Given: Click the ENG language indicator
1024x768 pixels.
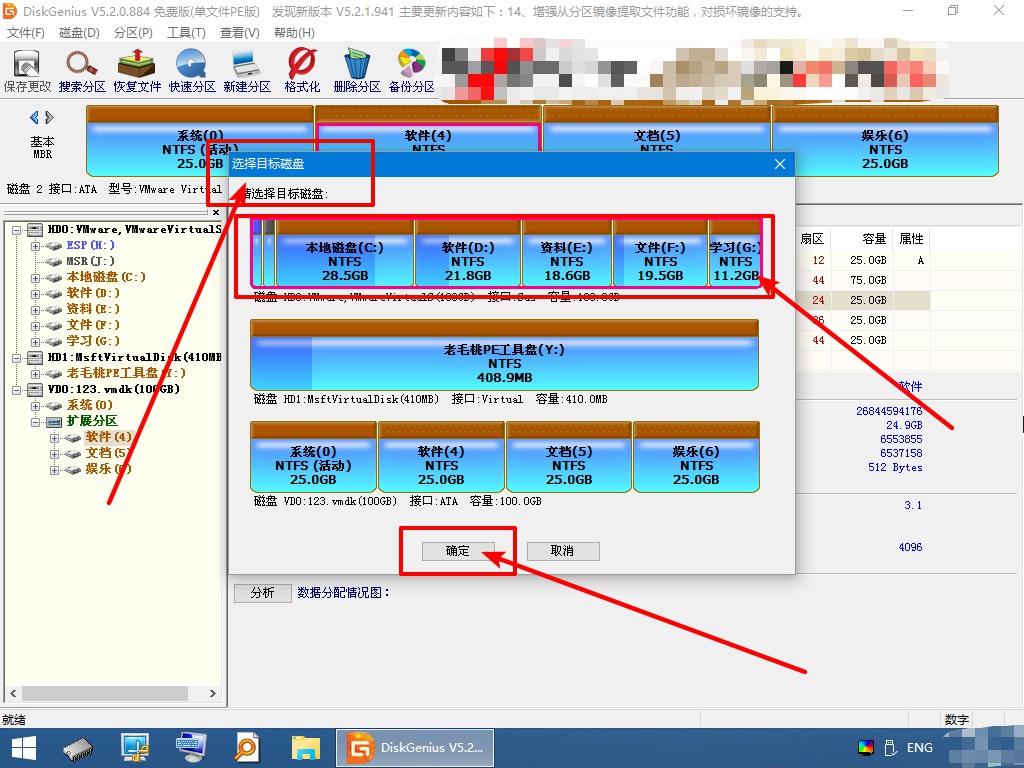Looking at the screenshot, I should pos(920,748).
